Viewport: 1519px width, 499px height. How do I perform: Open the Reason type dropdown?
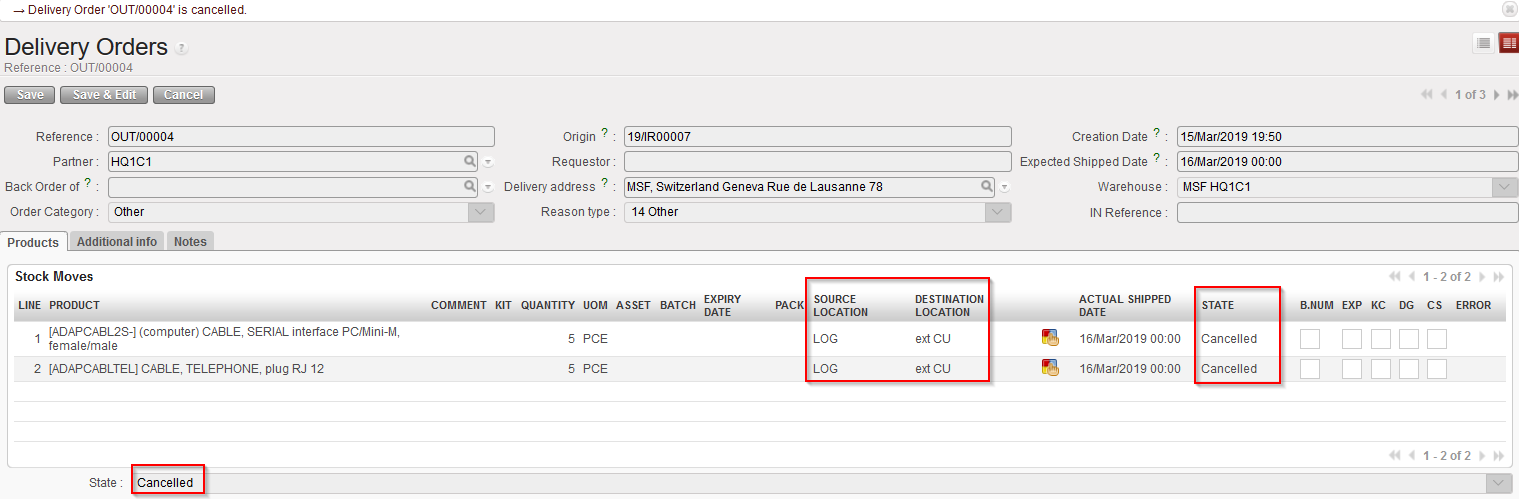997,212
